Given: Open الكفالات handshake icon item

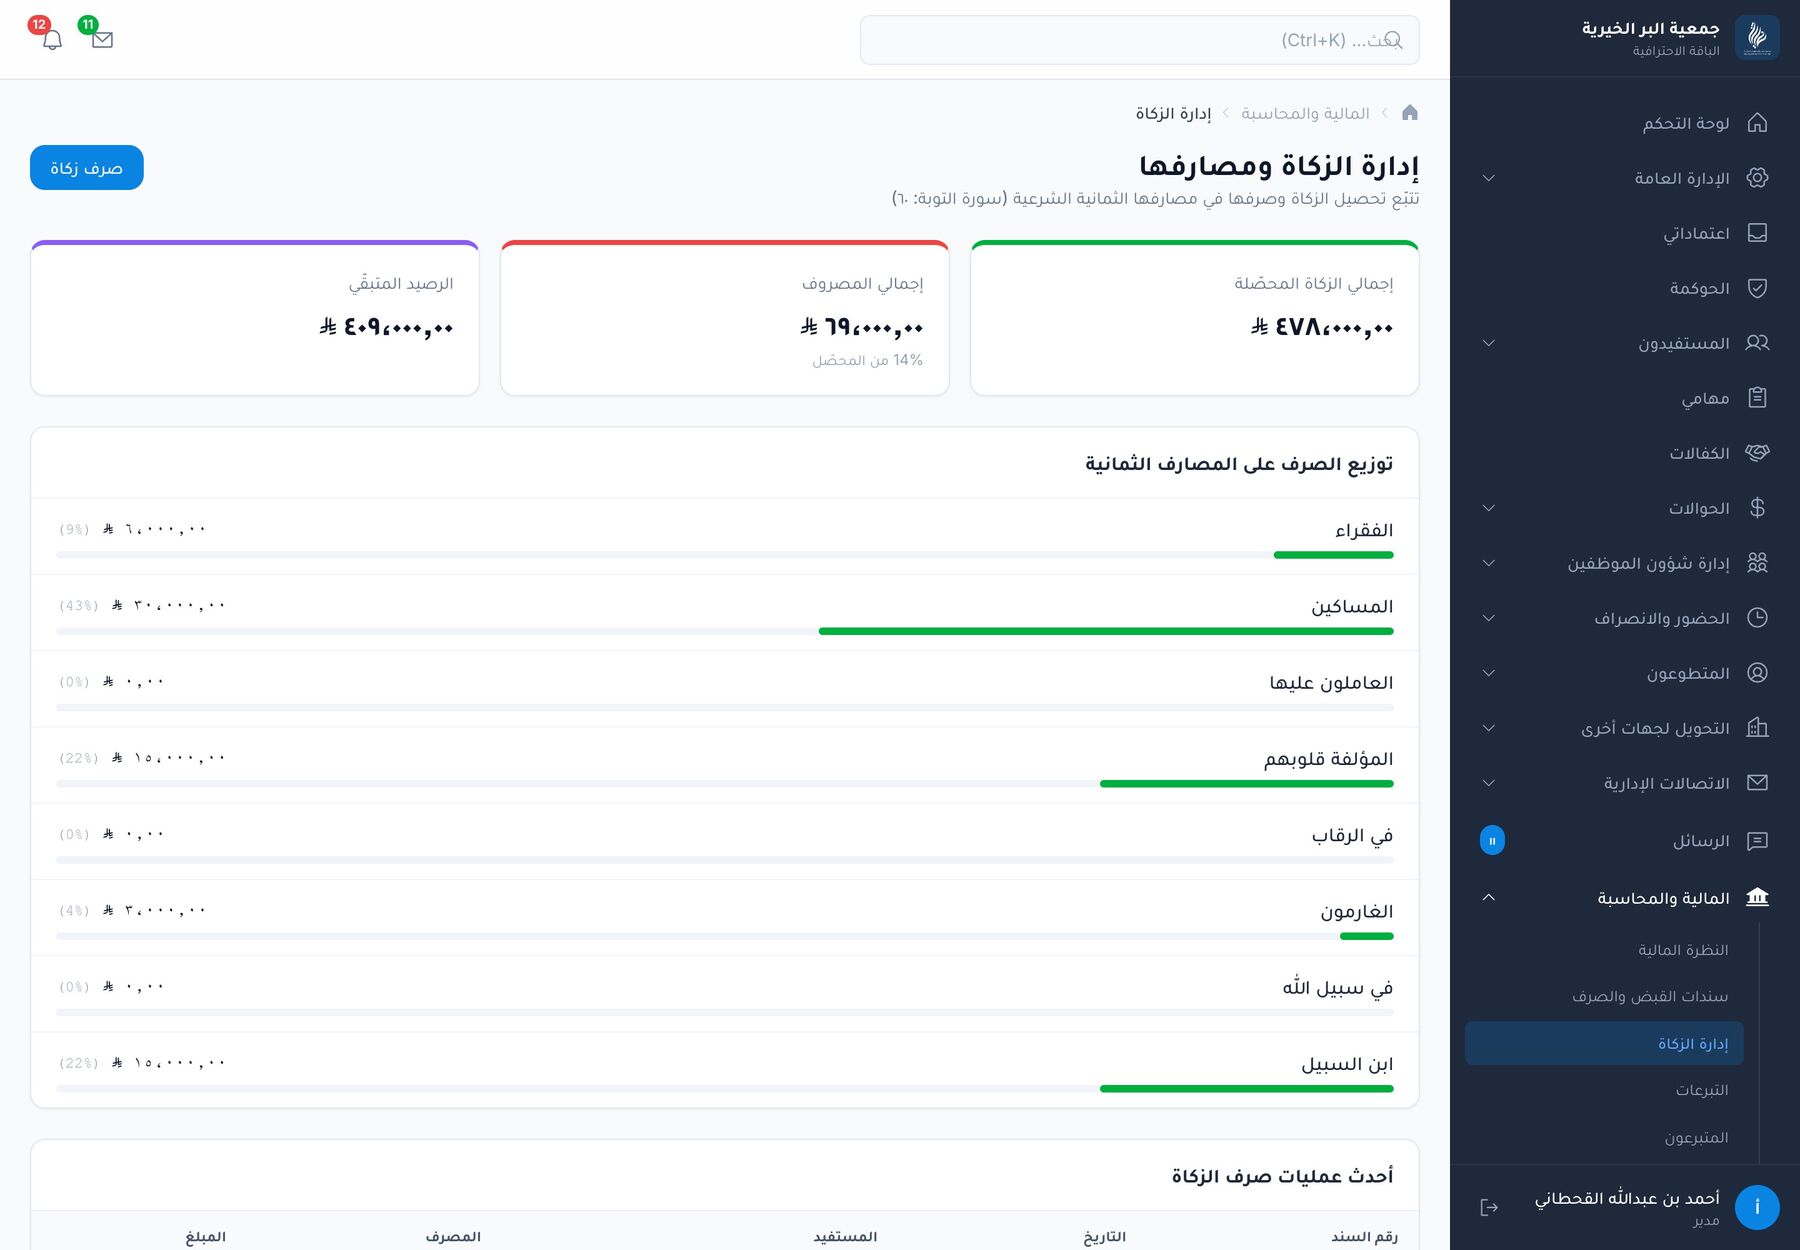Looking at the screenshot, I should coord(1757,453).
